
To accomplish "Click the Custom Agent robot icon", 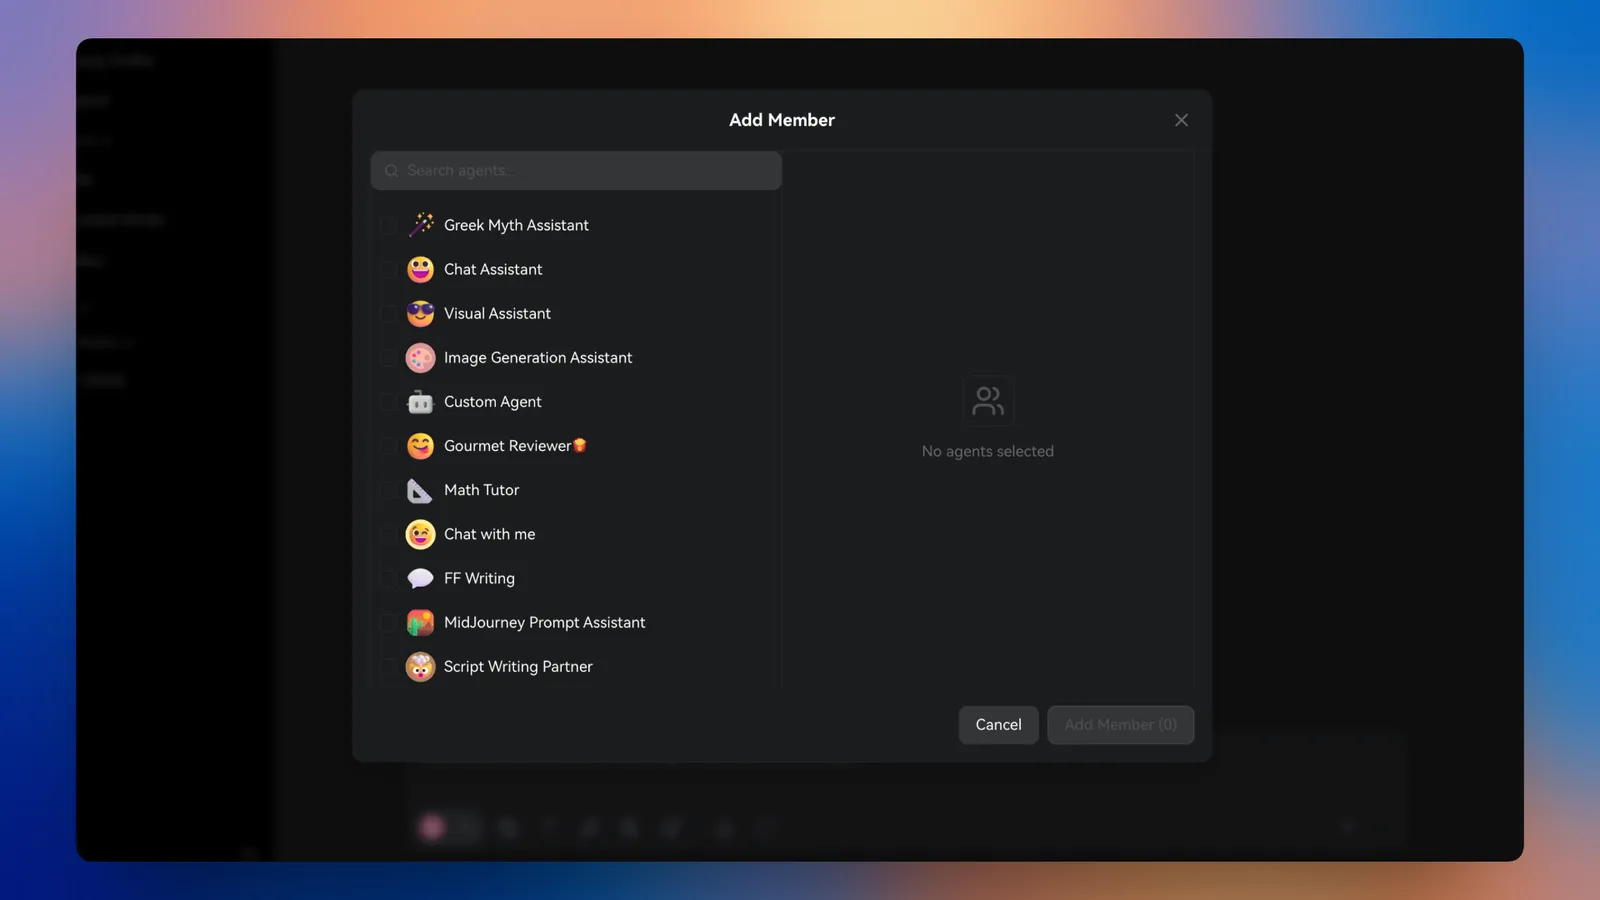I will [x=420, y=402].
